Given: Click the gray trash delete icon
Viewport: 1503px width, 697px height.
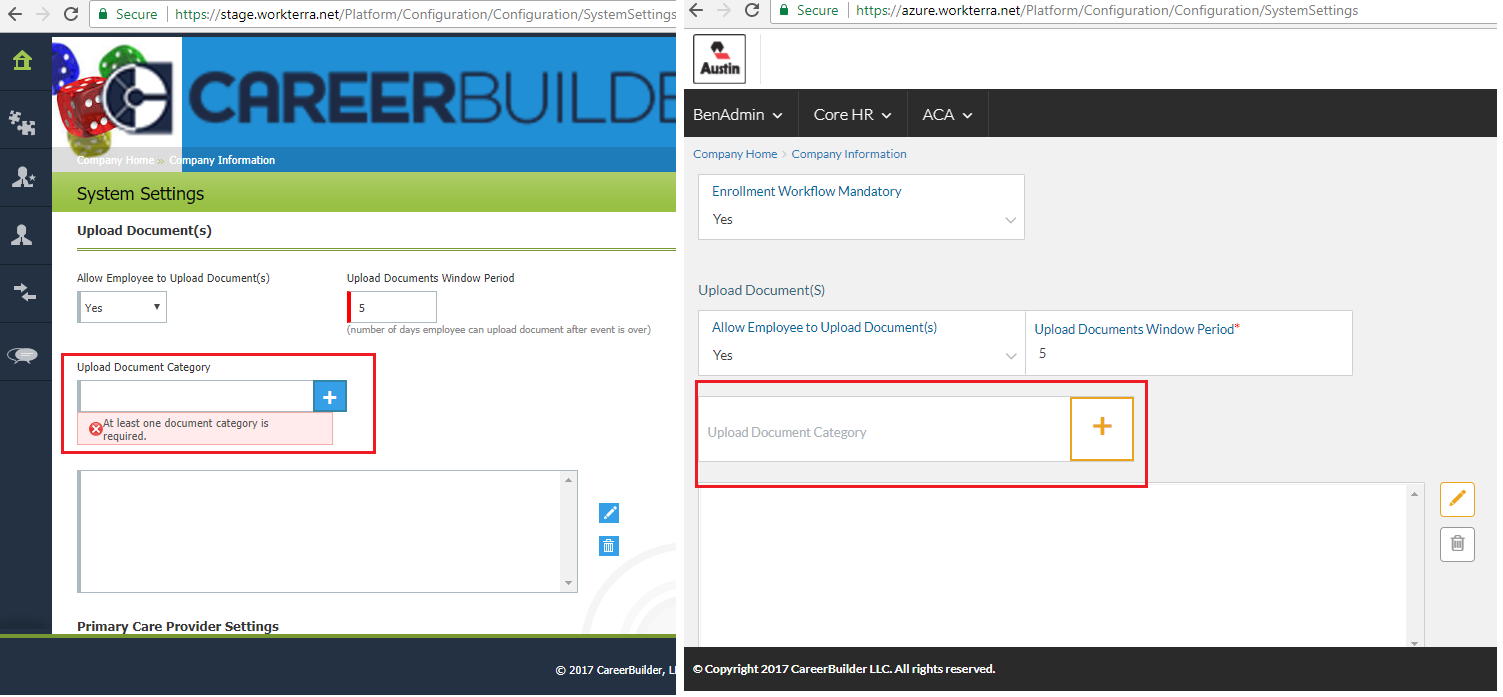Looking at the screenshot, I should pos(1457,544).
